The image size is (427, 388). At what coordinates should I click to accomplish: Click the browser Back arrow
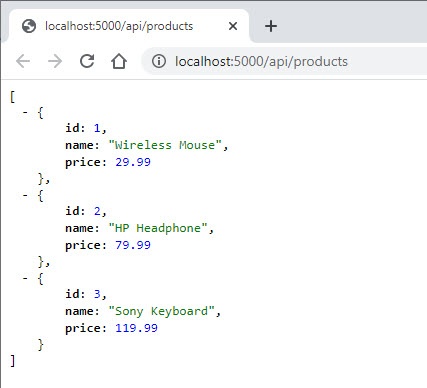tap(23, 61)
